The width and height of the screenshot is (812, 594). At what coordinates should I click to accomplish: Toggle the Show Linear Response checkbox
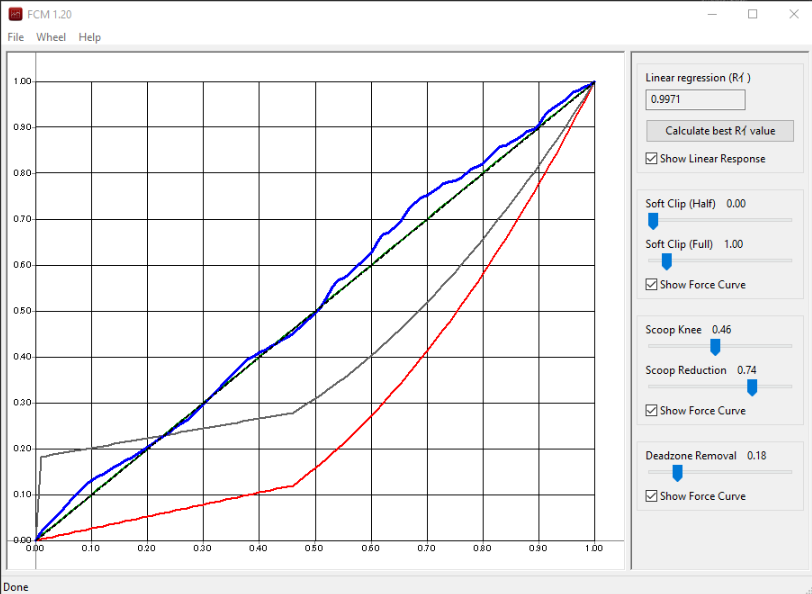pyautogui.click(x=652, y=159)
